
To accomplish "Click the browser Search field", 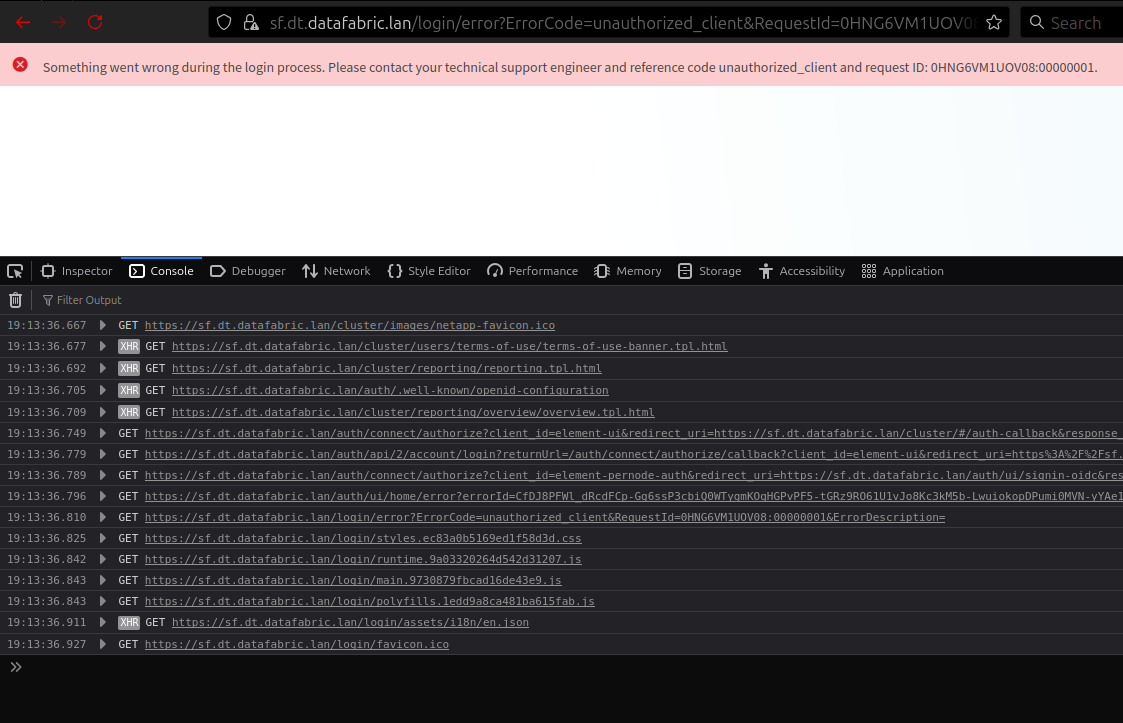I will click(1074, 22).
